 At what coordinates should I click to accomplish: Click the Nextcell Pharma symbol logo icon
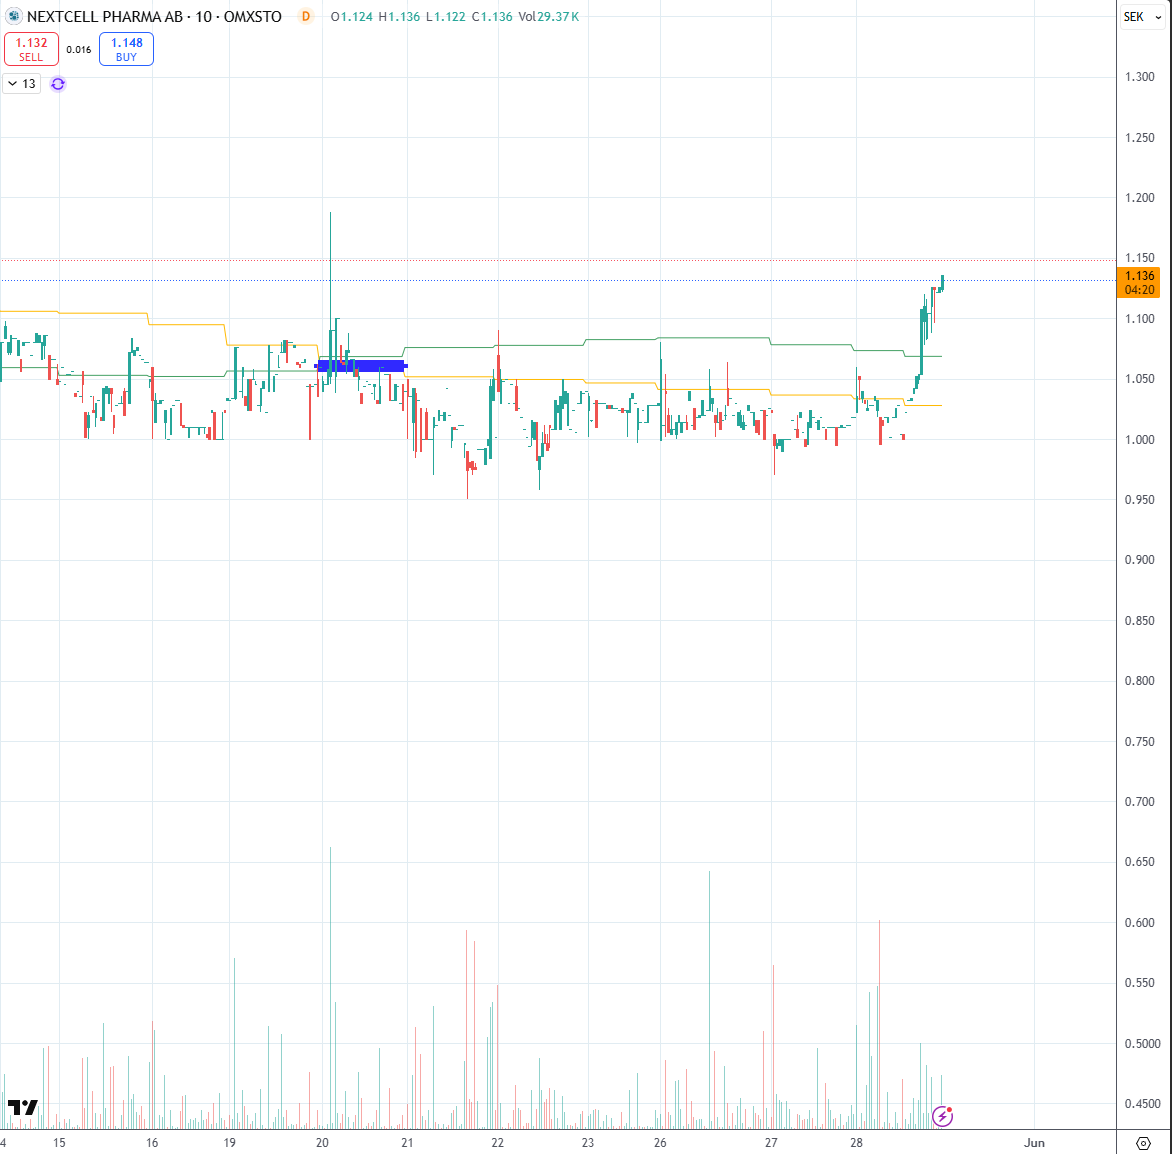[x=14, y=16]
